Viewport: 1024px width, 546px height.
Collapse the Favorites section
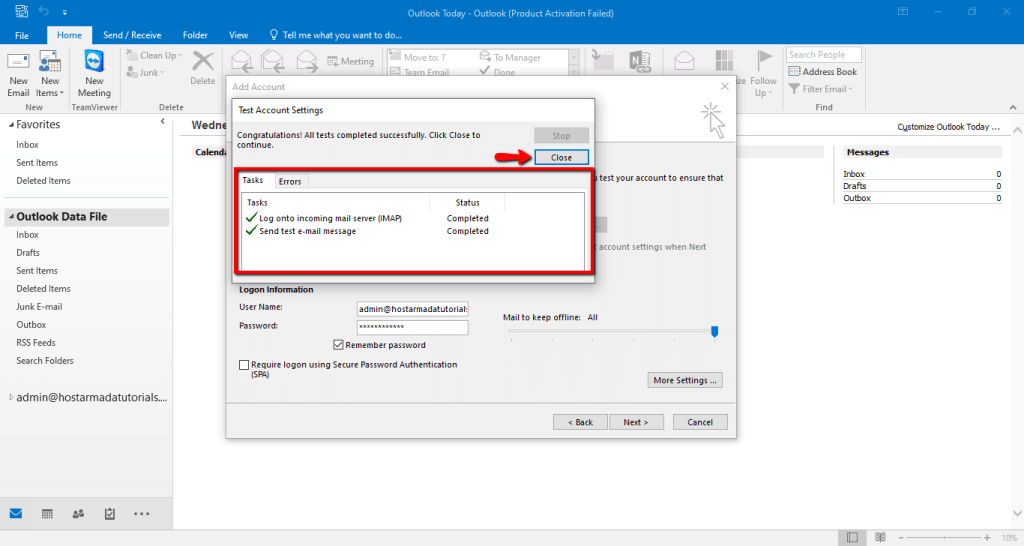pos(11,124)
